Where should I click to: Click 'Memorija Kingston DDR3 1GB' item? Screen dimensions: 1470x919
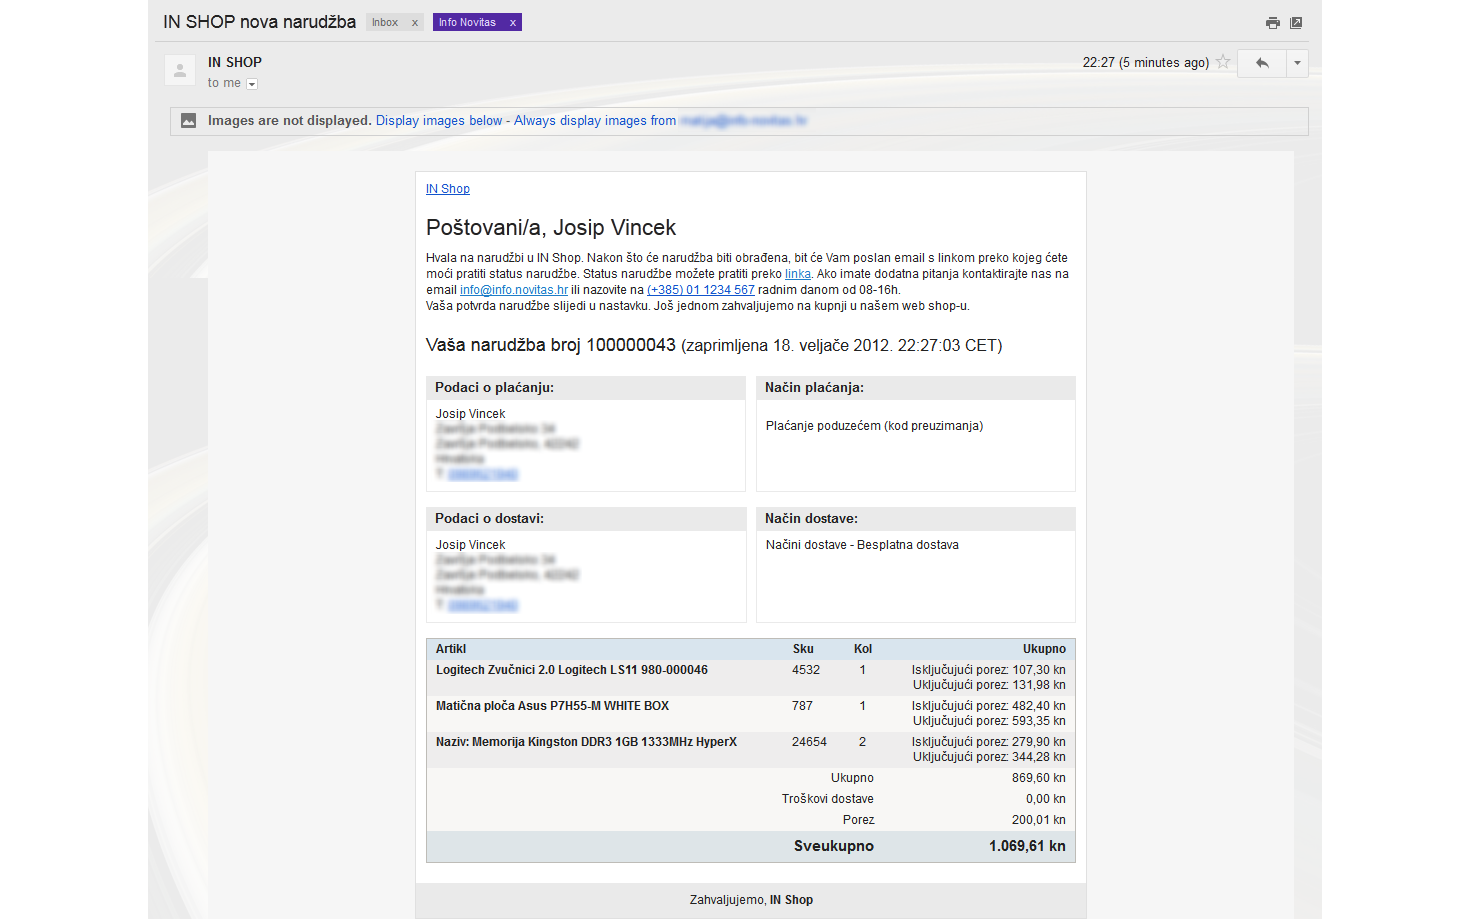point(586,742)
